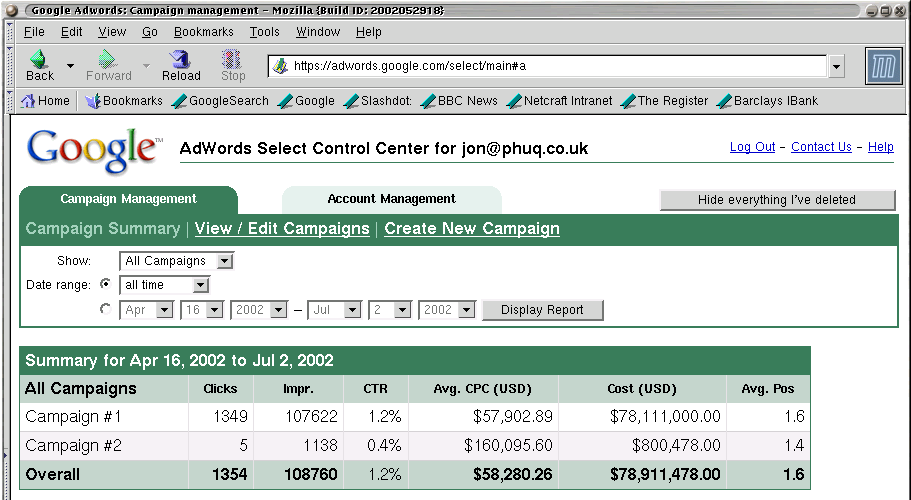Open the start year 2002 dropdown

pos(259,310)
